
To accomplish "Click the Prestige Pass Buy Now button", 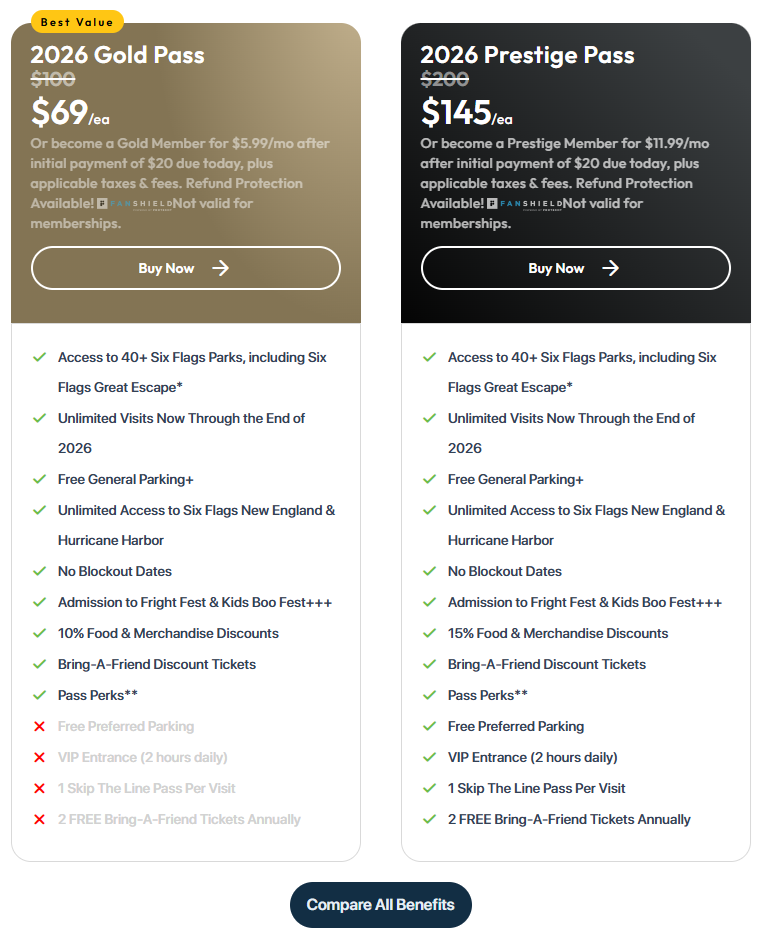I will click(575, 268).
